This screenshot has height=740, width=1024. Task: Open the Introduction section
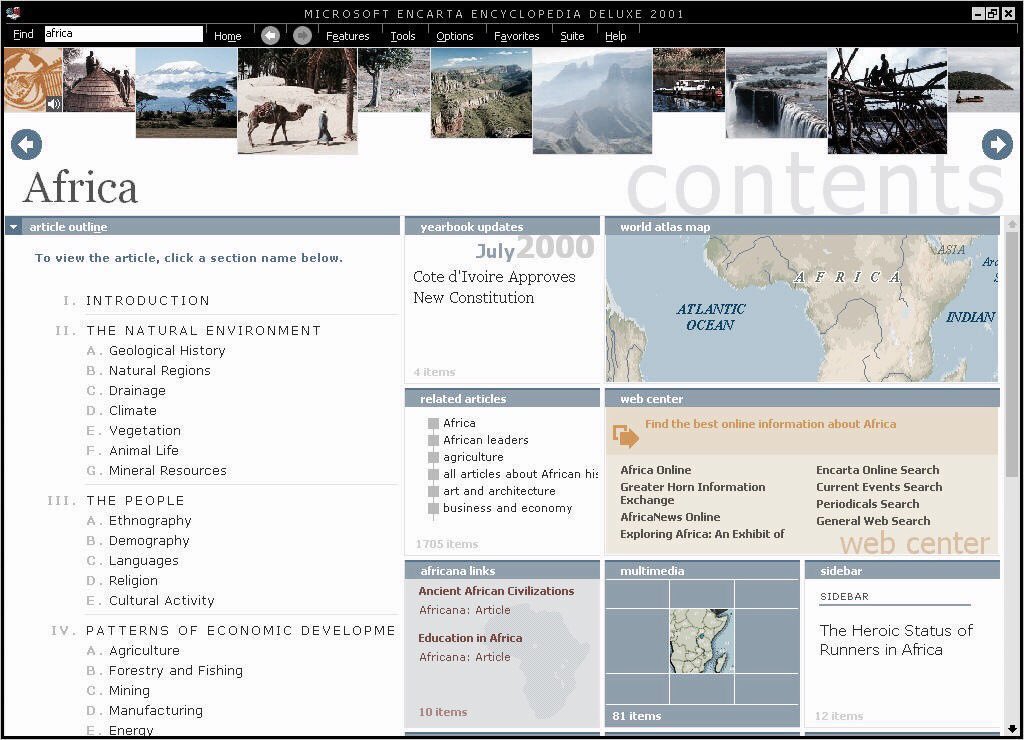coord(148,300)
